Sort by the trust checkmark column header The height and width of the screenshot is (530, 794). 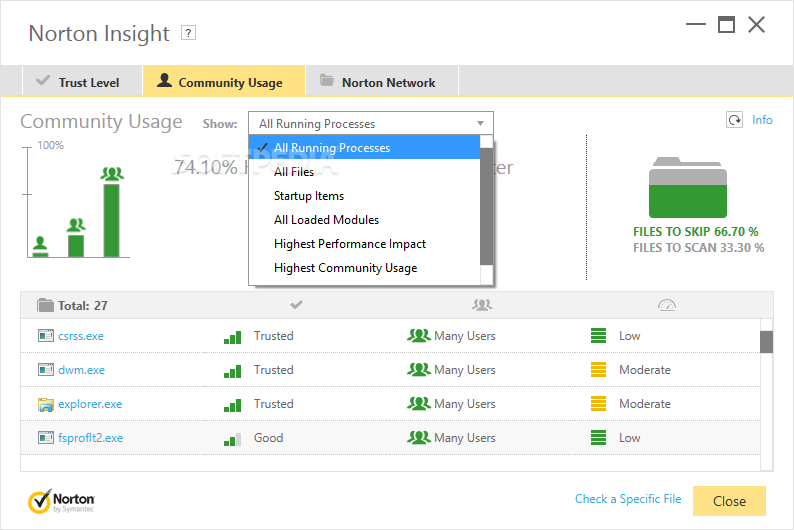296,305
